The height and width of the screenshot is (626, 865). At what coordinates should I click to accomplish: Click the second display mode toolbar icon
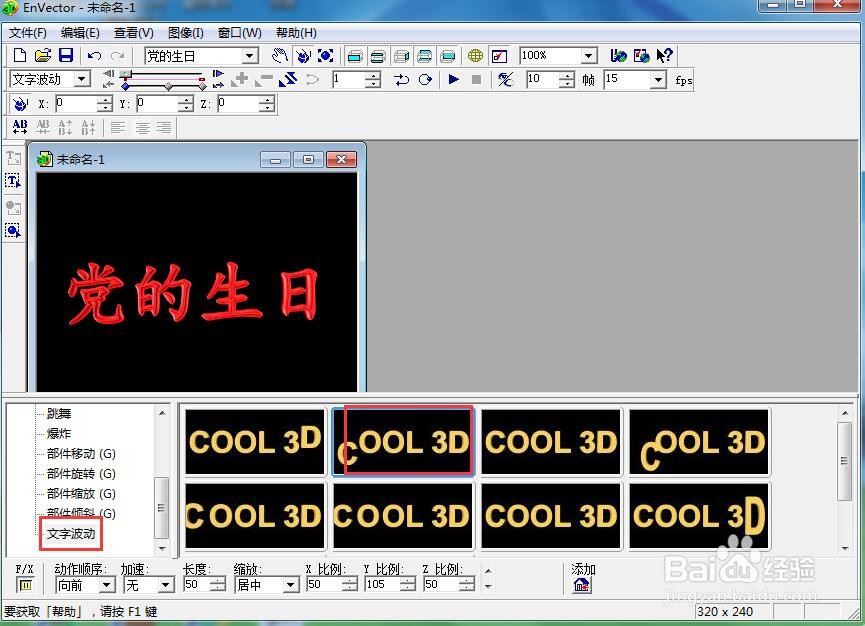(378, 56)
